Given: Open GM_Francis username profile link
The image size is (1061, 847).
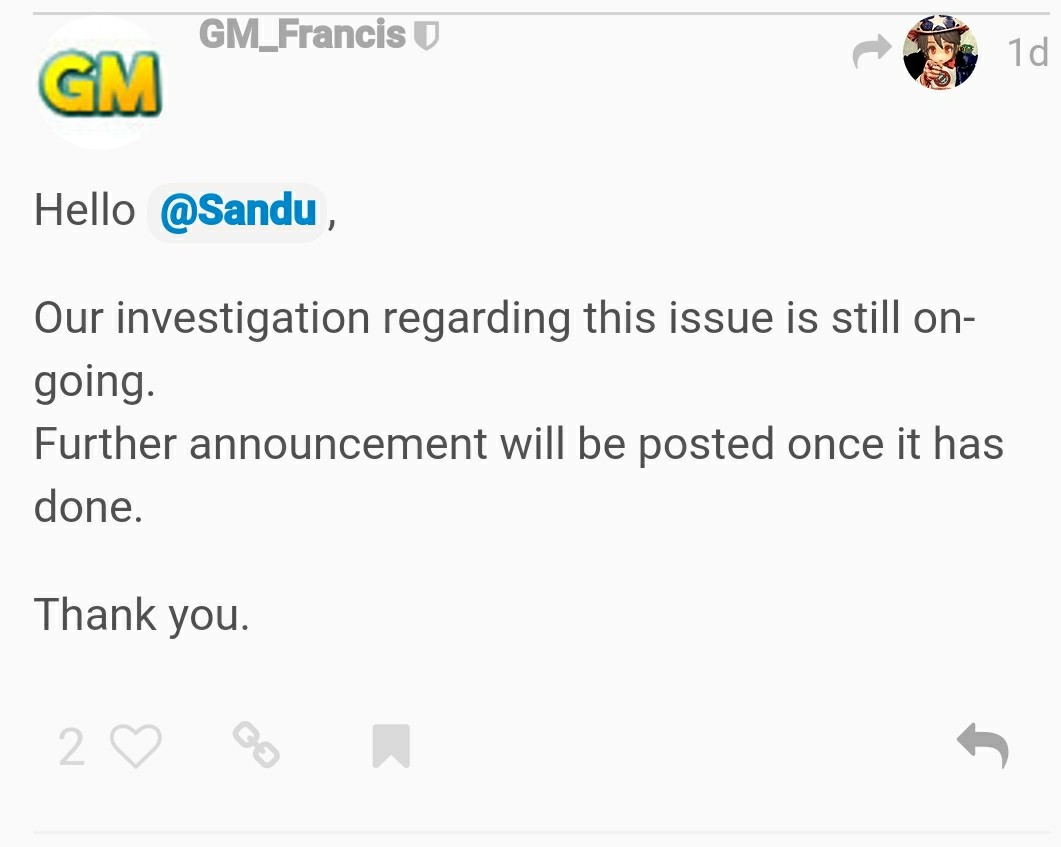Looking at the screenshot, I should coord(302,36).
